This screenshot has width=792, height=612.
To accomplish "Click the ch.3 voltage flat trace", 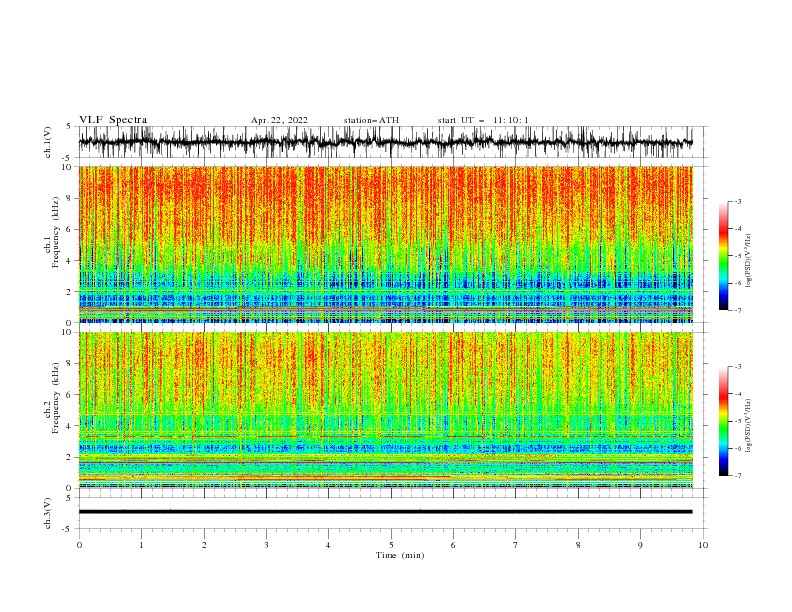I will coord(385,512).
